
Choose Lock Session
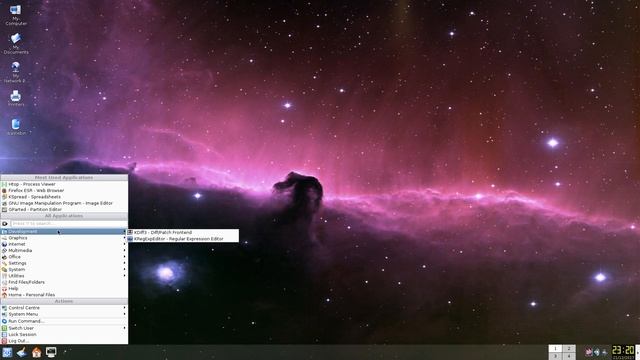coord(64,334)
